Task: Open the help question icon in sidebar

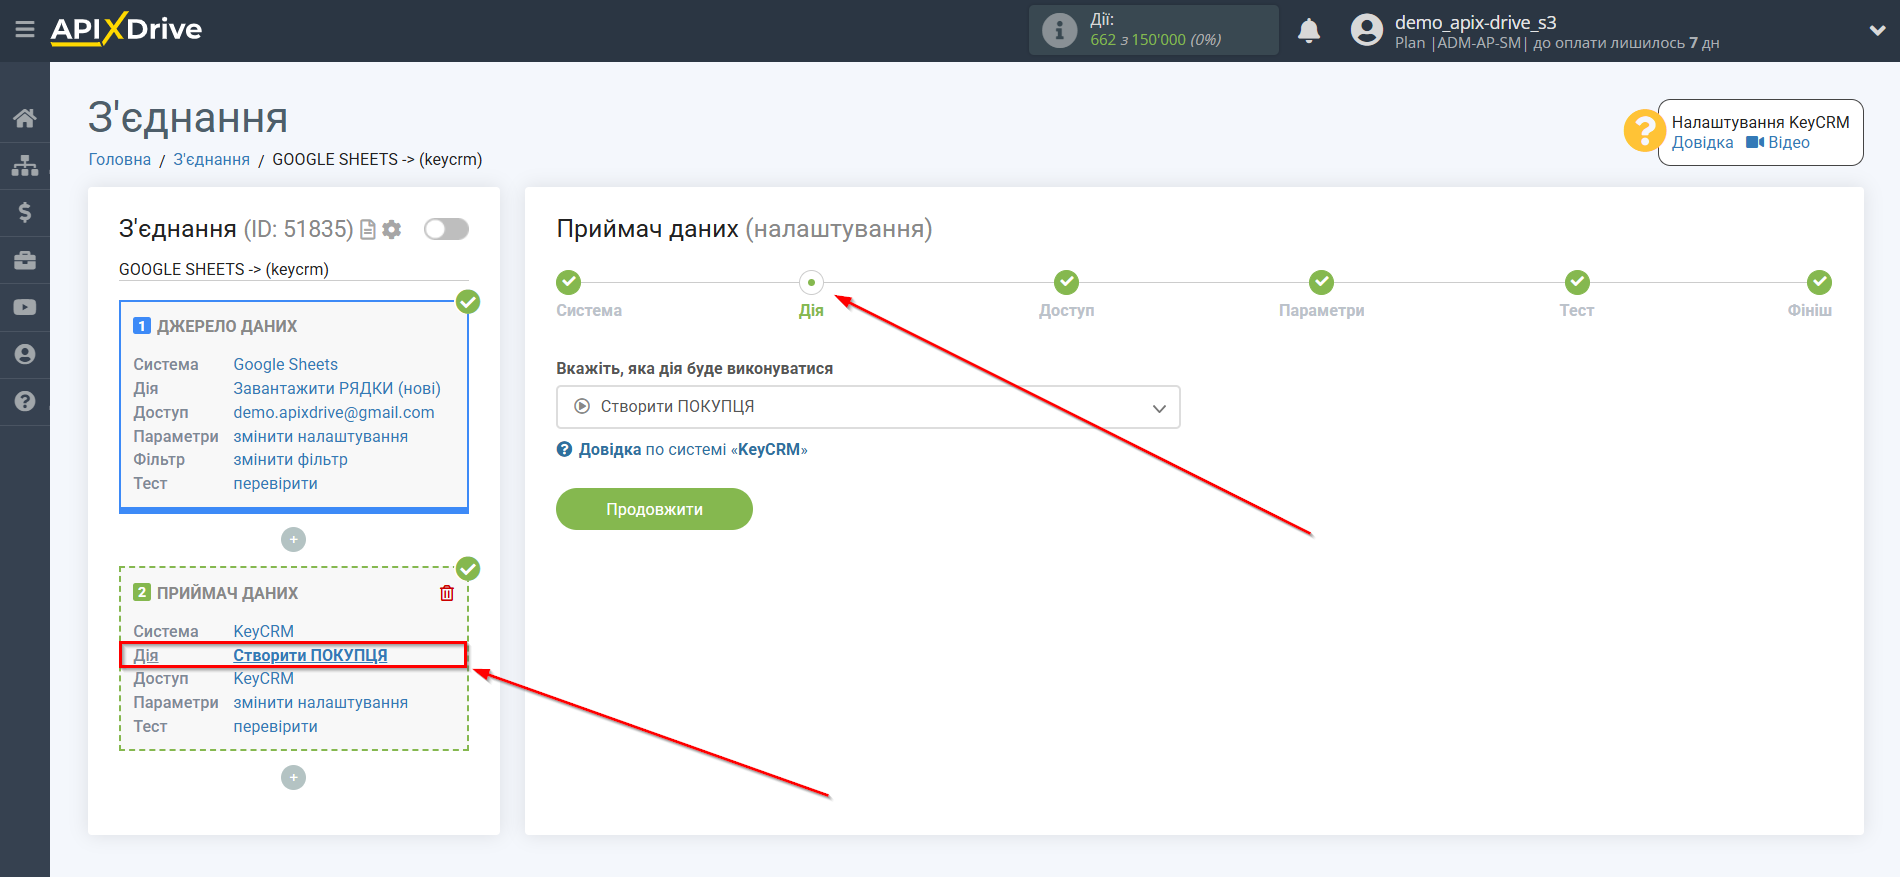Action: (x=25, y=401)
